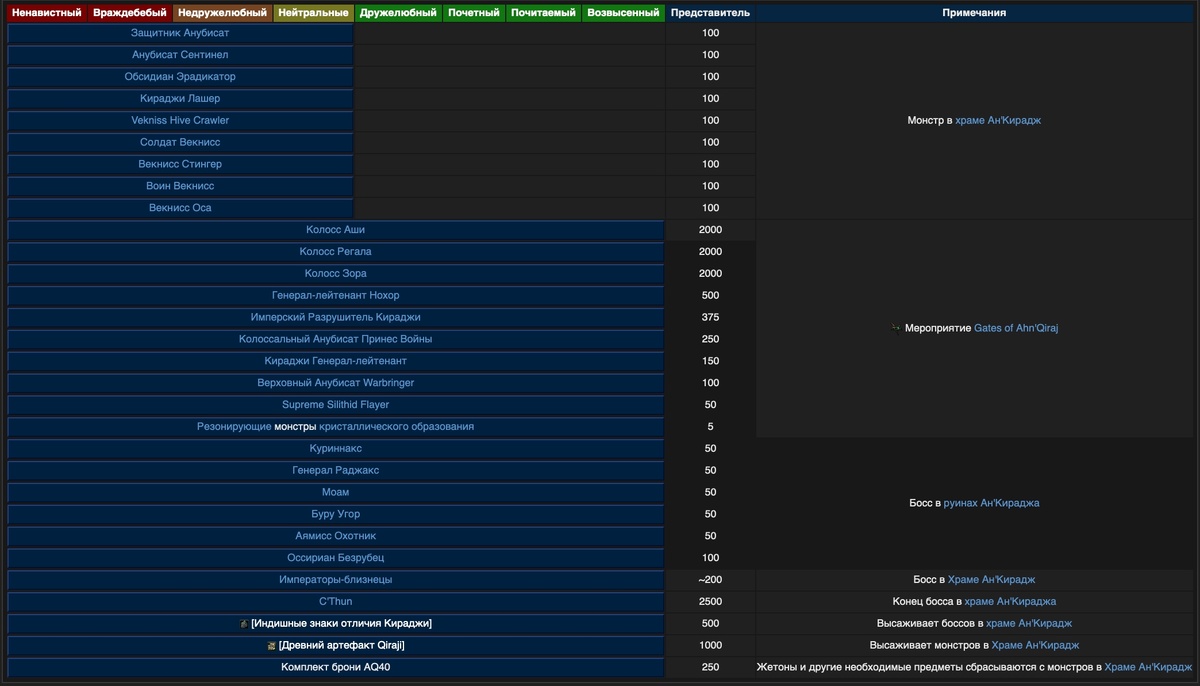Open the Vekniss Hive Crawler link
This screenshot has width=1200, height=686.
tap(180, 121)
